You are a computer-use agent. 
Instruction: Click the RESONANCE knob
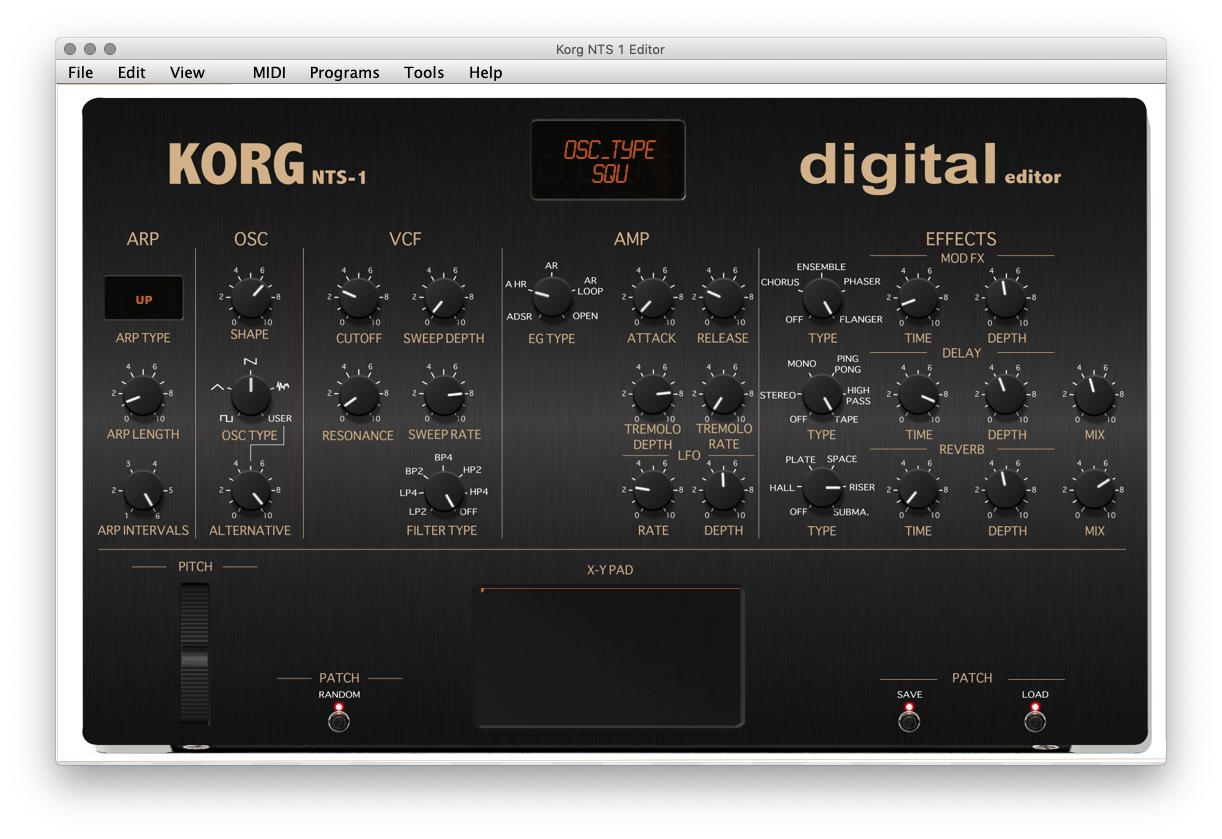pos(357,394)
